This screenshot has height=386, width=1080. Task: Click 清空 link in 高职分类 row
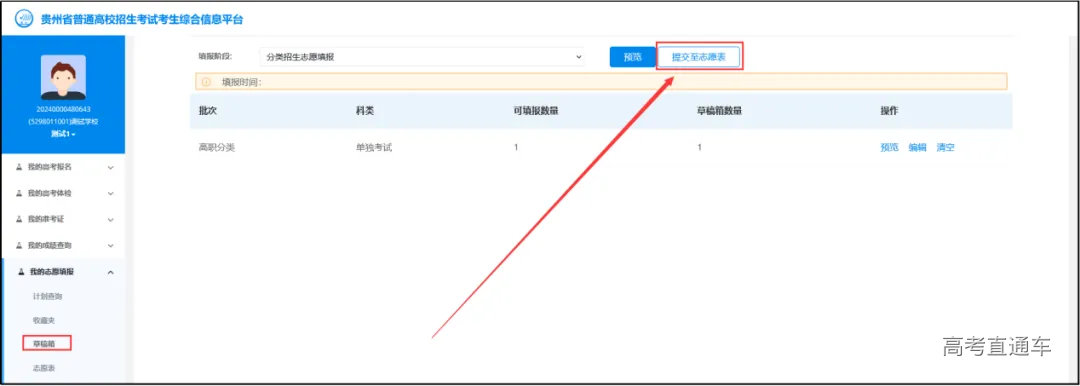[945, 148]
